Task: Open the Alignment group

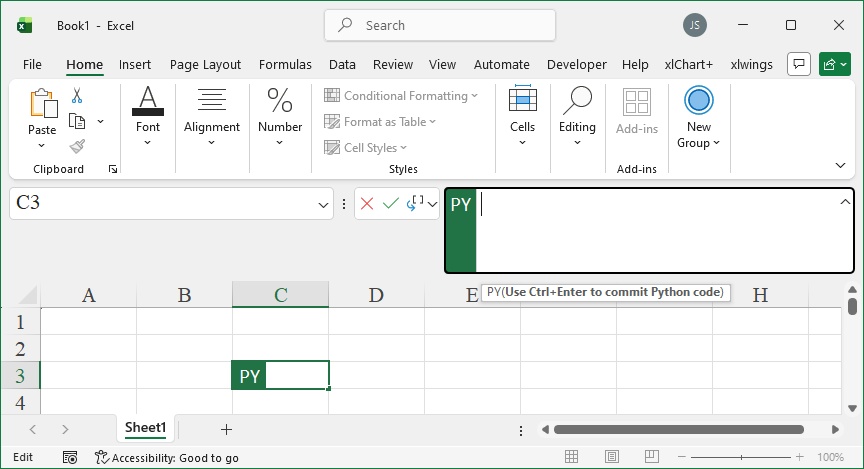Action: click(212, 116)
